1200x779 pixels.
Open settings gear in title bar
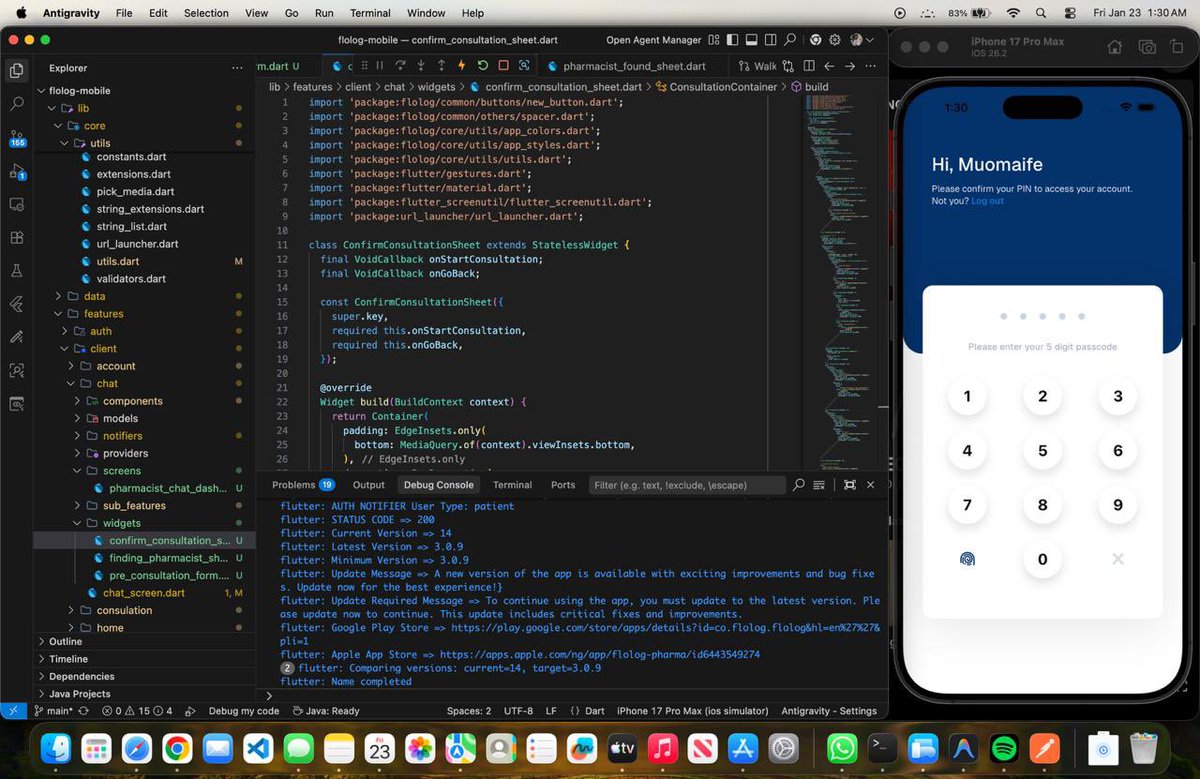coord(835,40)
